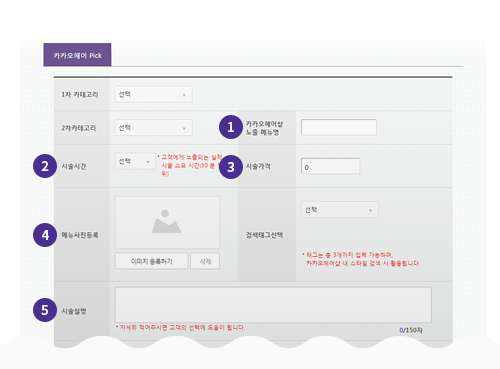Open the 시술시간 selection dropdown
The width and height of the screenshot is (500, 369).
(135, 161)
